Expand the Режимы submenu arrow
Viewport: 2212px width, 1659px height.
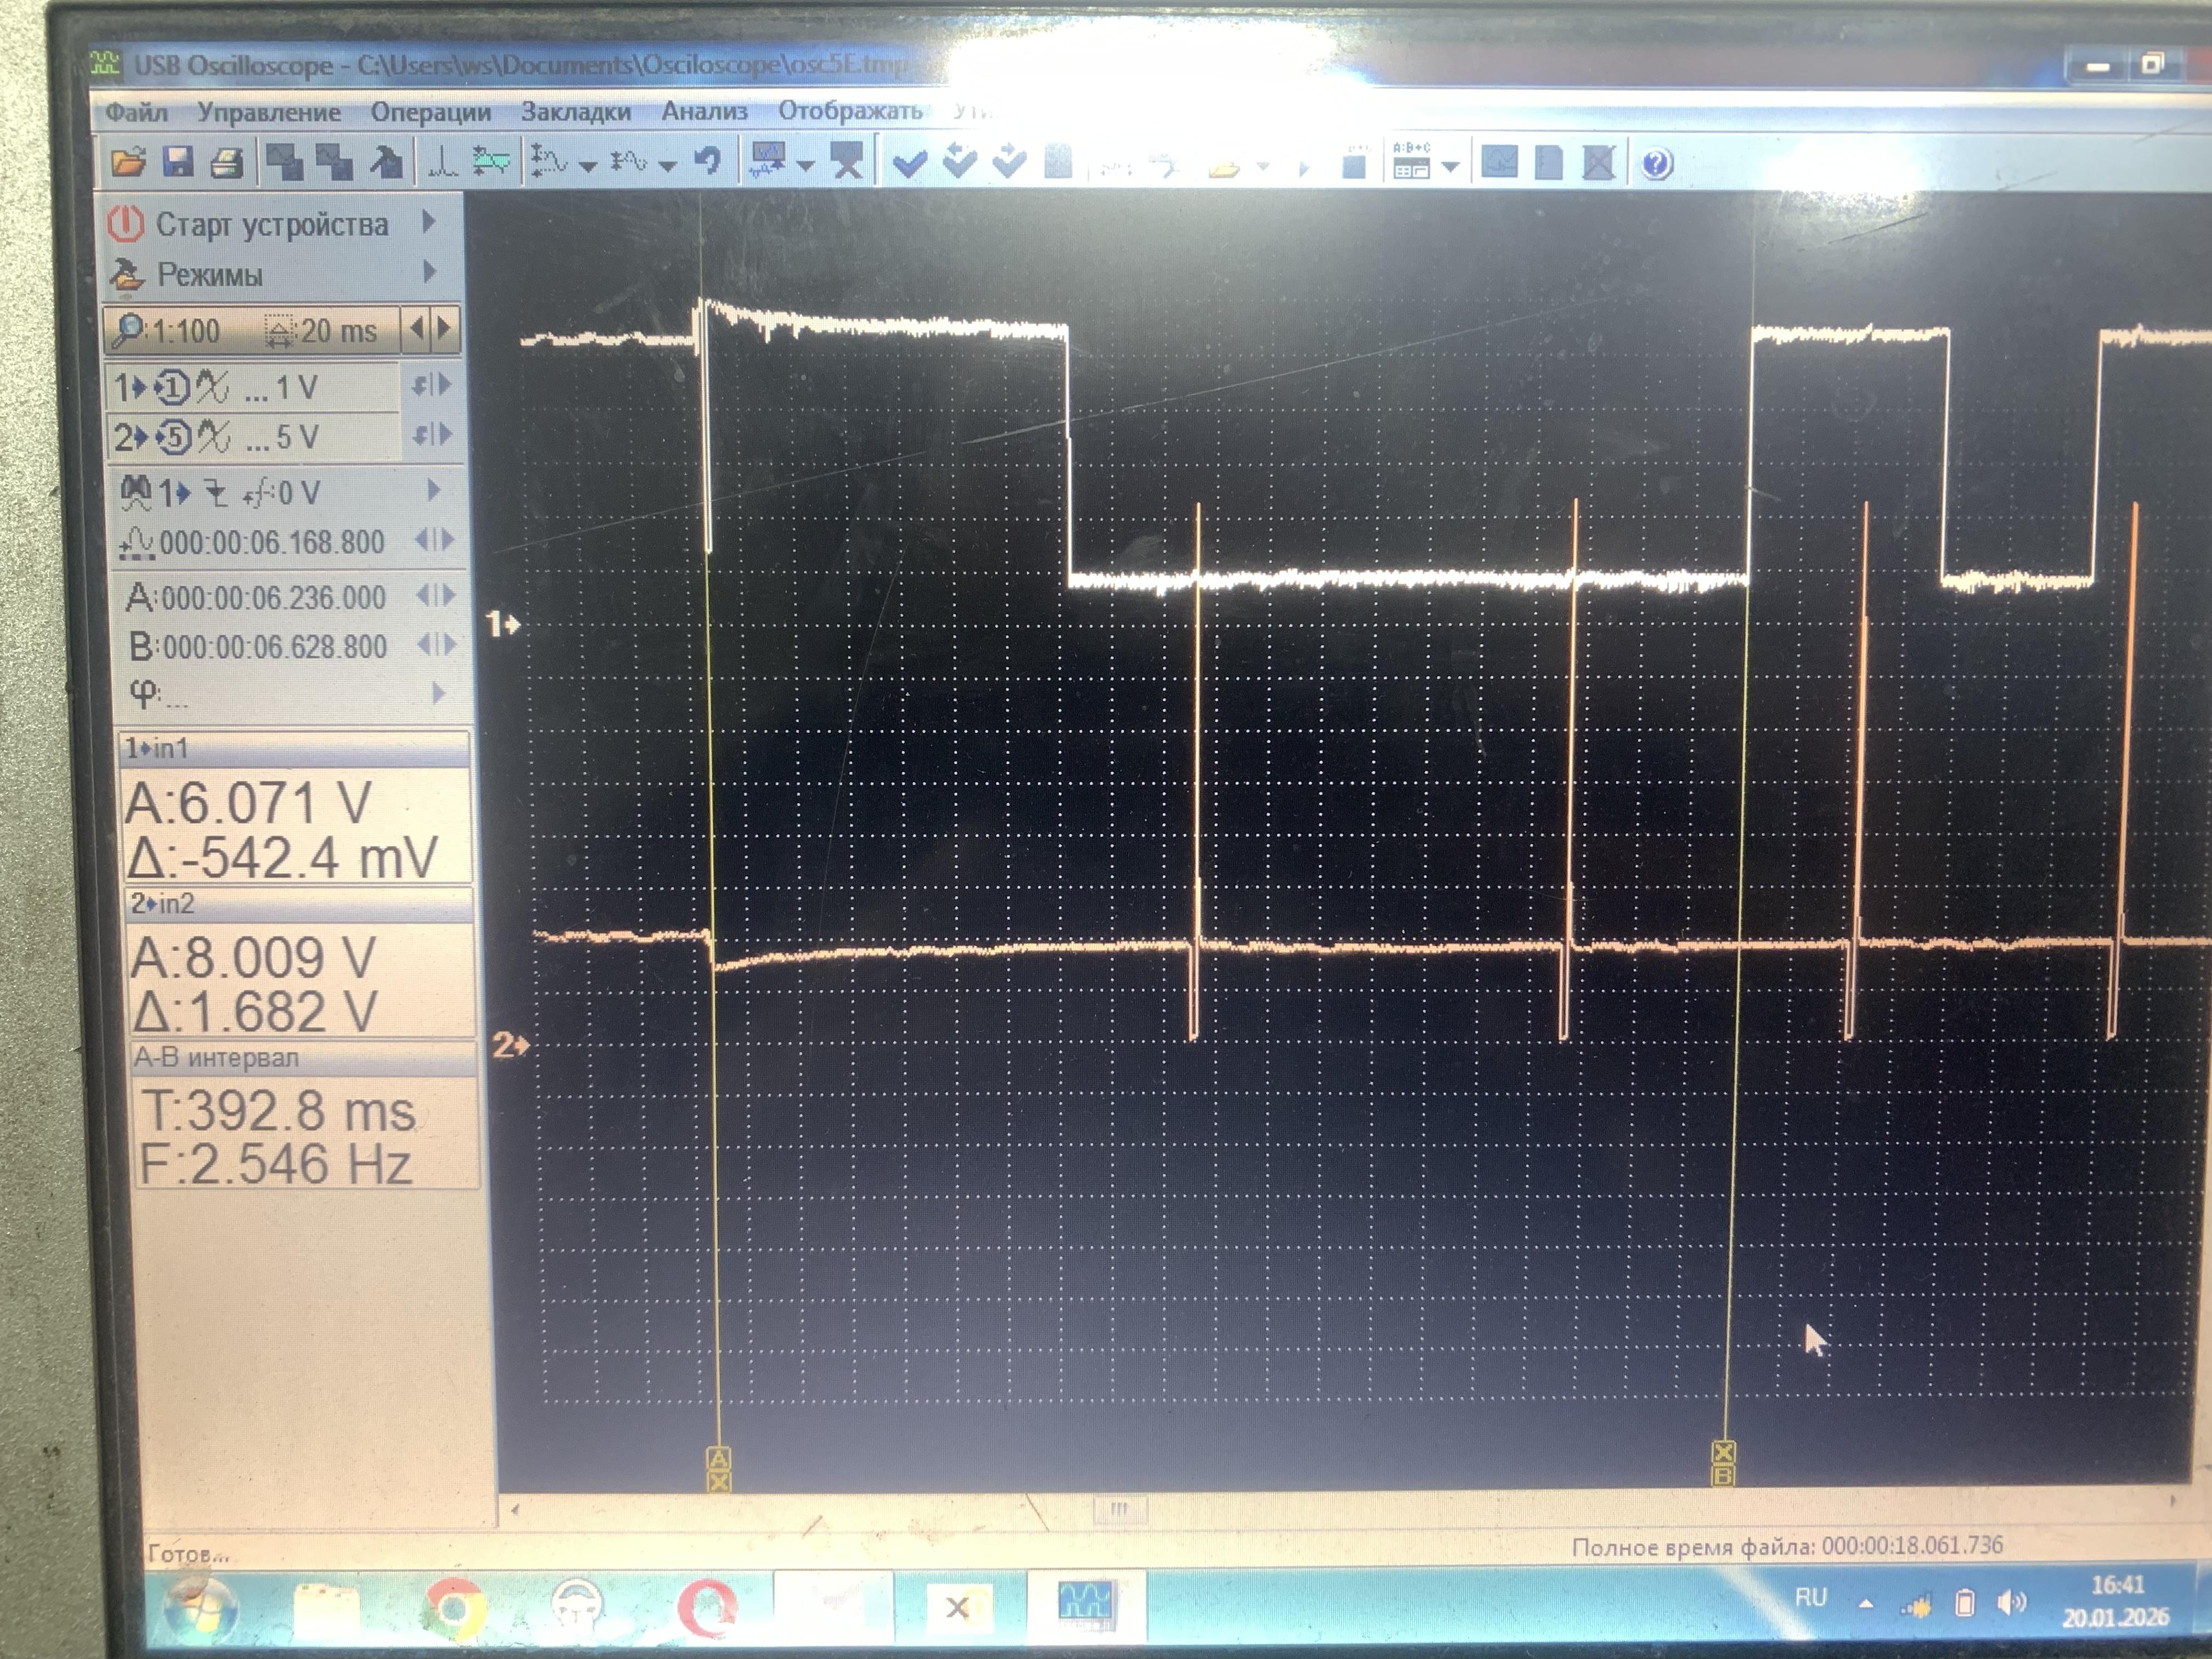pyautogui.click(x=430, y=271)
